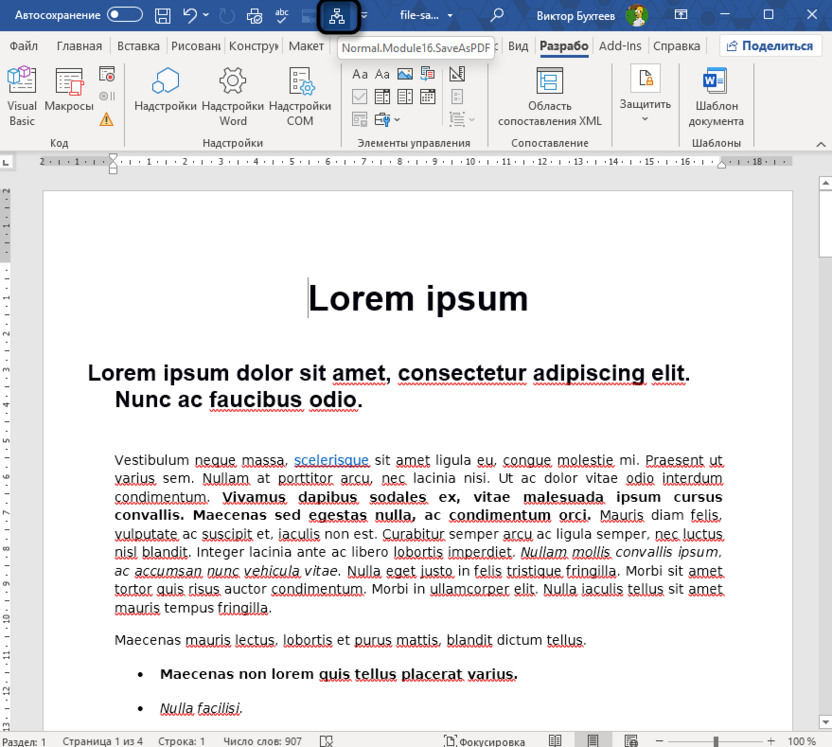This screenshot has height=747, width=832.
Task: Click the Поделиться button
Action: pos(770,46)
